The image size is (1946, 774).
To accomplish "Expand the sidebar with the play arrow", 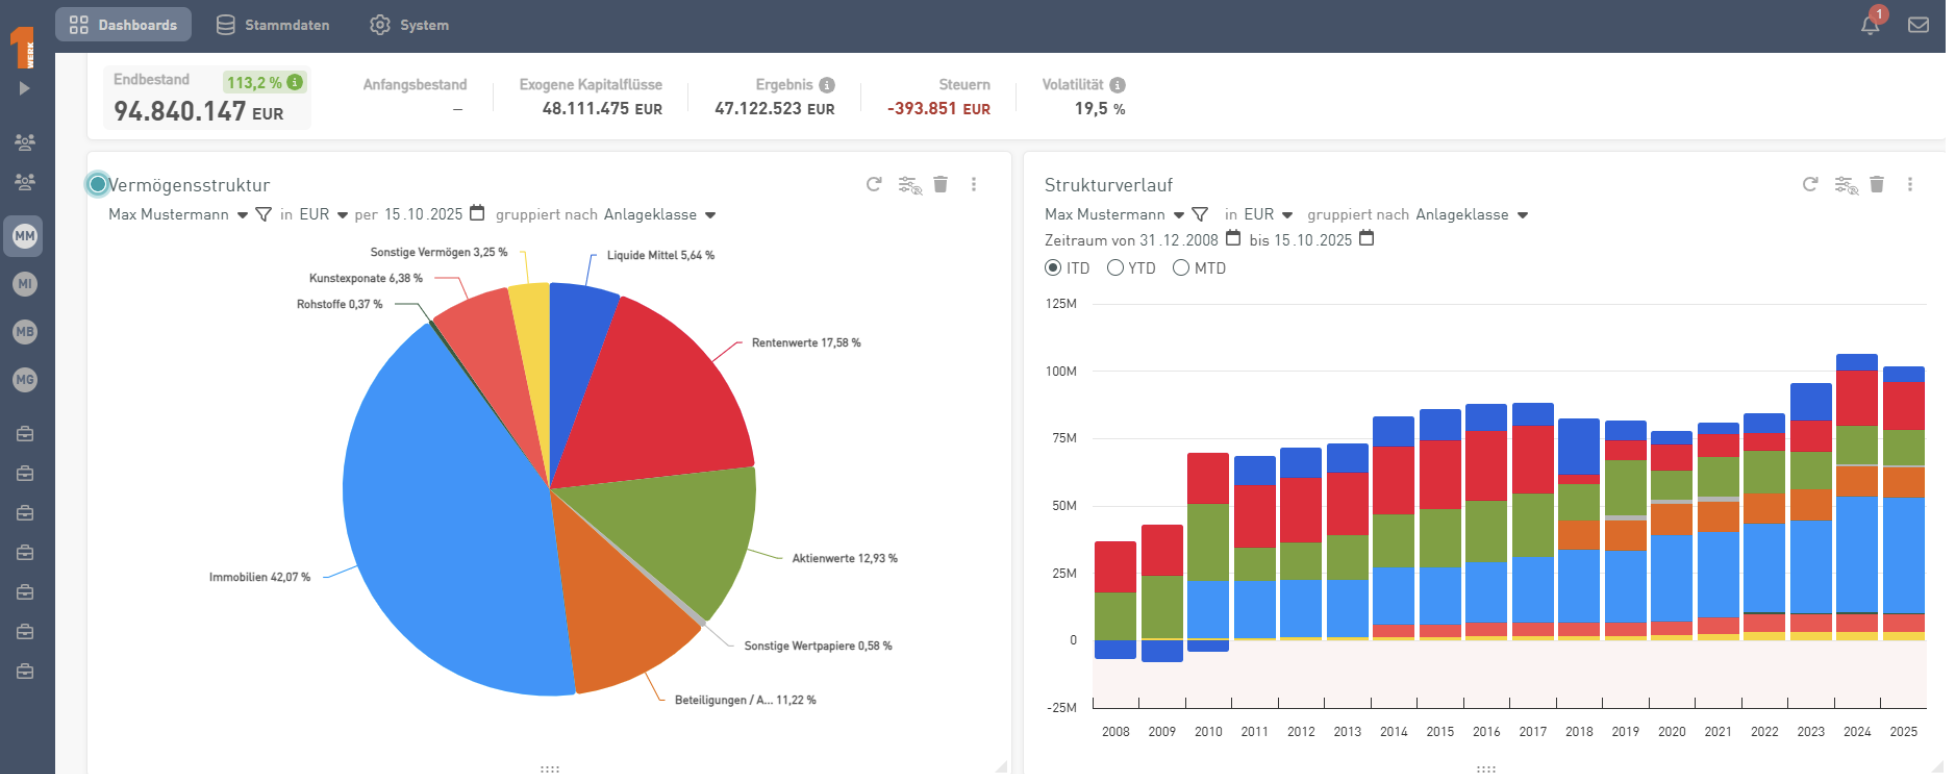I will 24,88.
